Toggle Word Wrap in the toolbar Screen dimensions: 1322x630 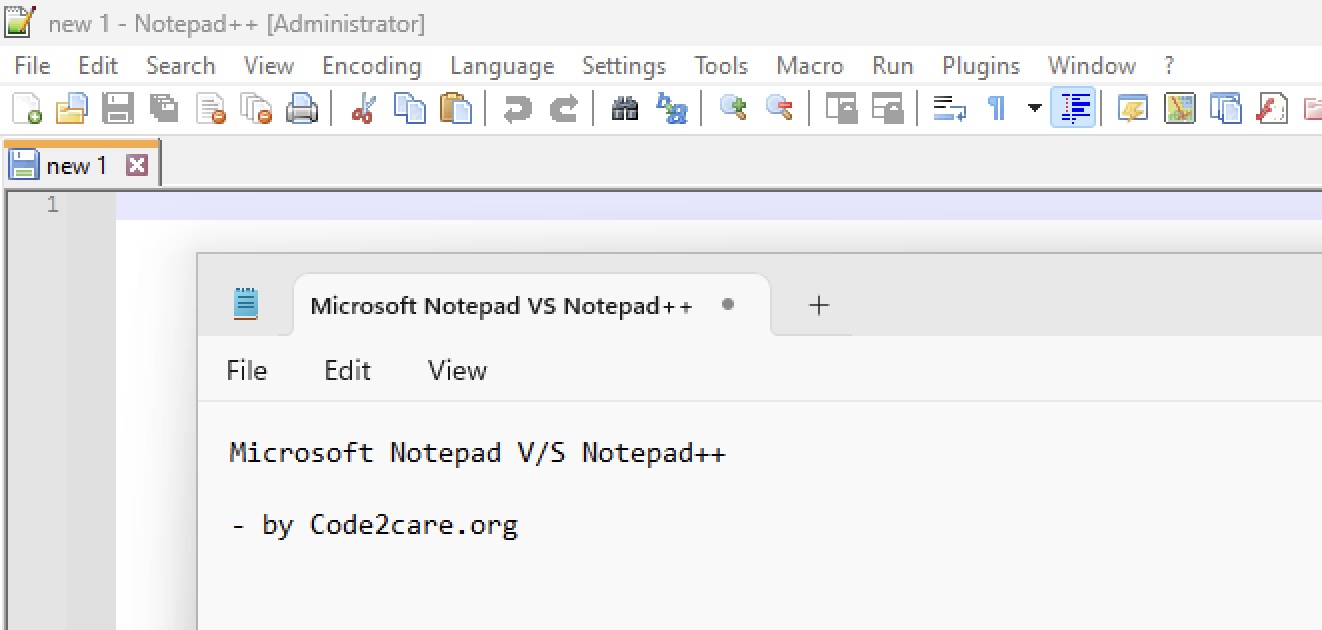tap(946, 108)
